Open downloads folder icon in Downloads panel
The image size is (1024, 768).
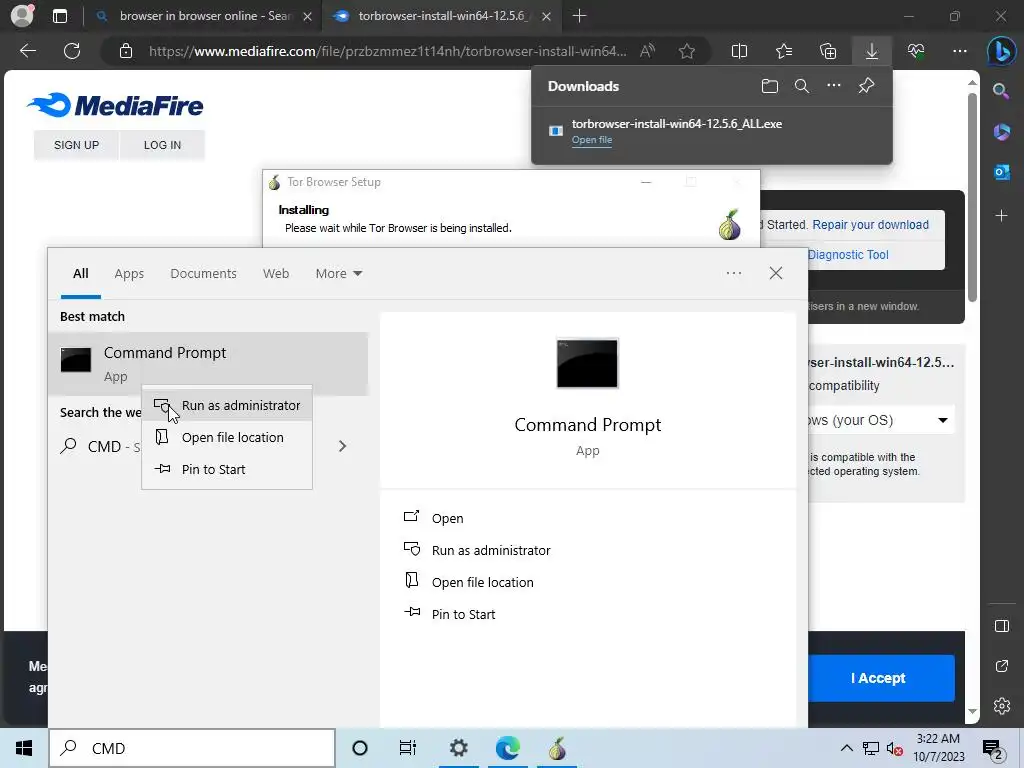(770, 86)
